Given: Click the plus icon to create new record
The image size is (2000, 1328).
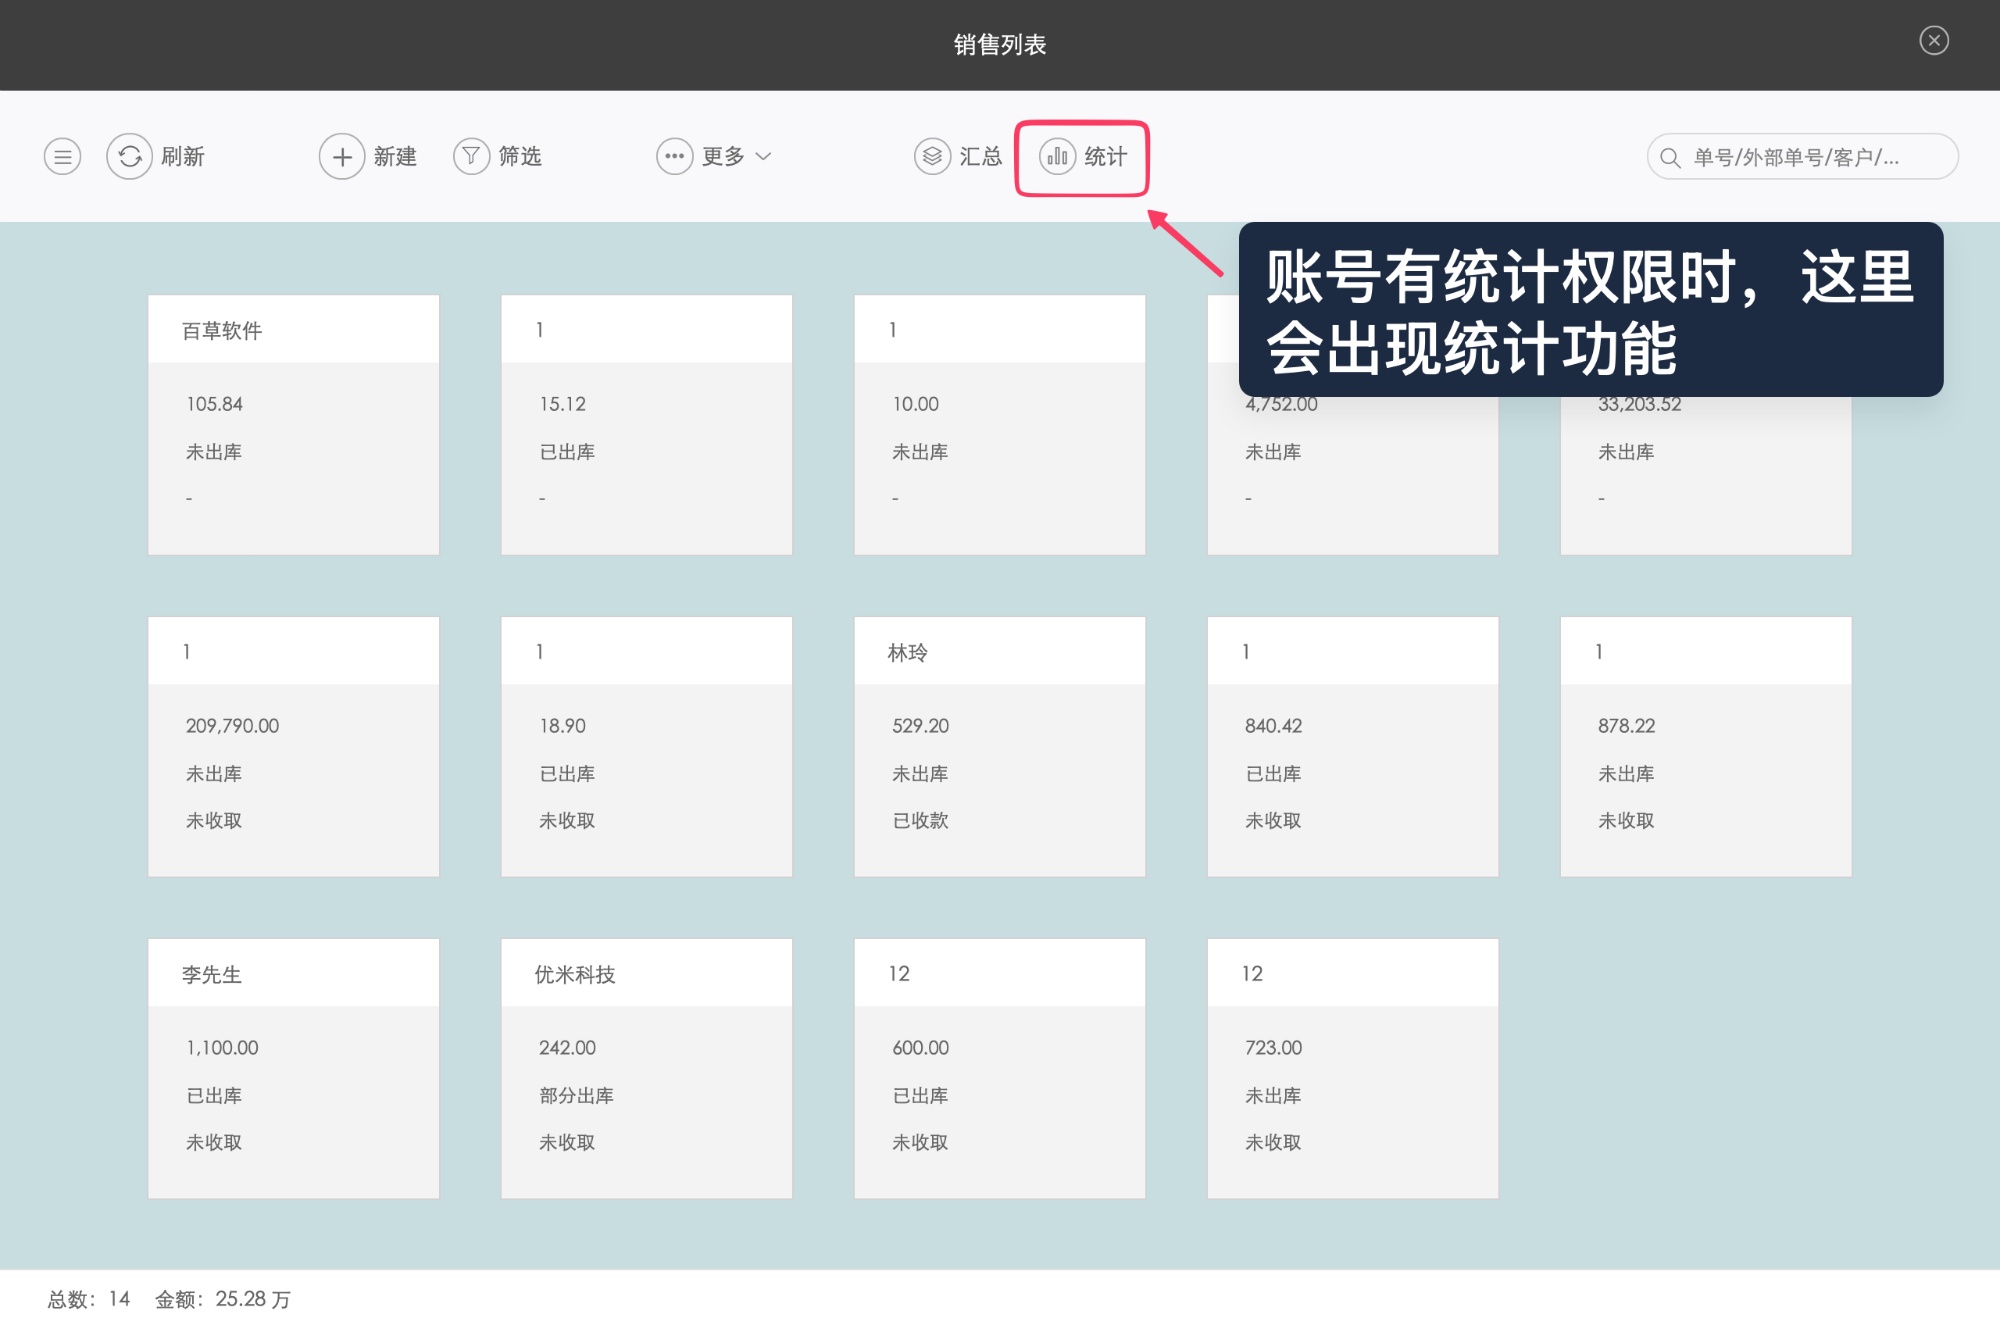Looking at the screenshot, I should click(340, 156).
